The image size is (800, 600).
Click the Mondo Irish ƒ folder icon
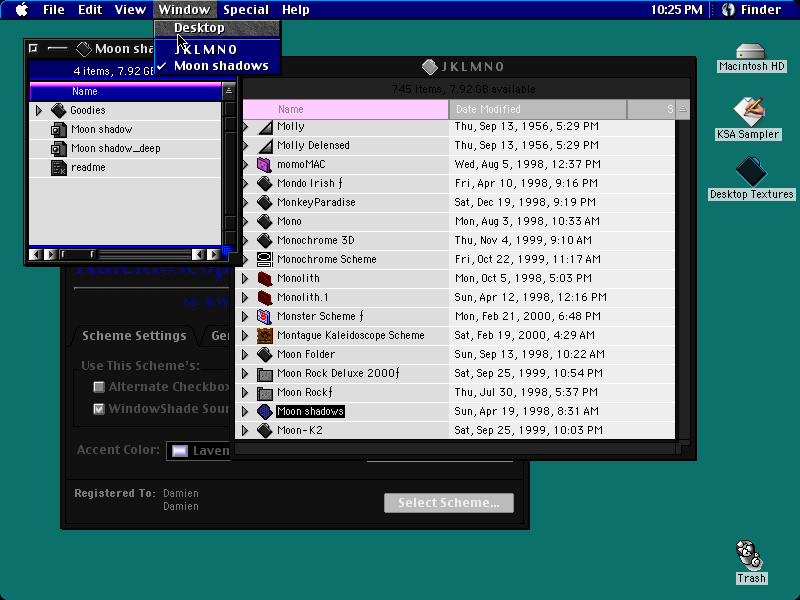[x=264, y=183]
